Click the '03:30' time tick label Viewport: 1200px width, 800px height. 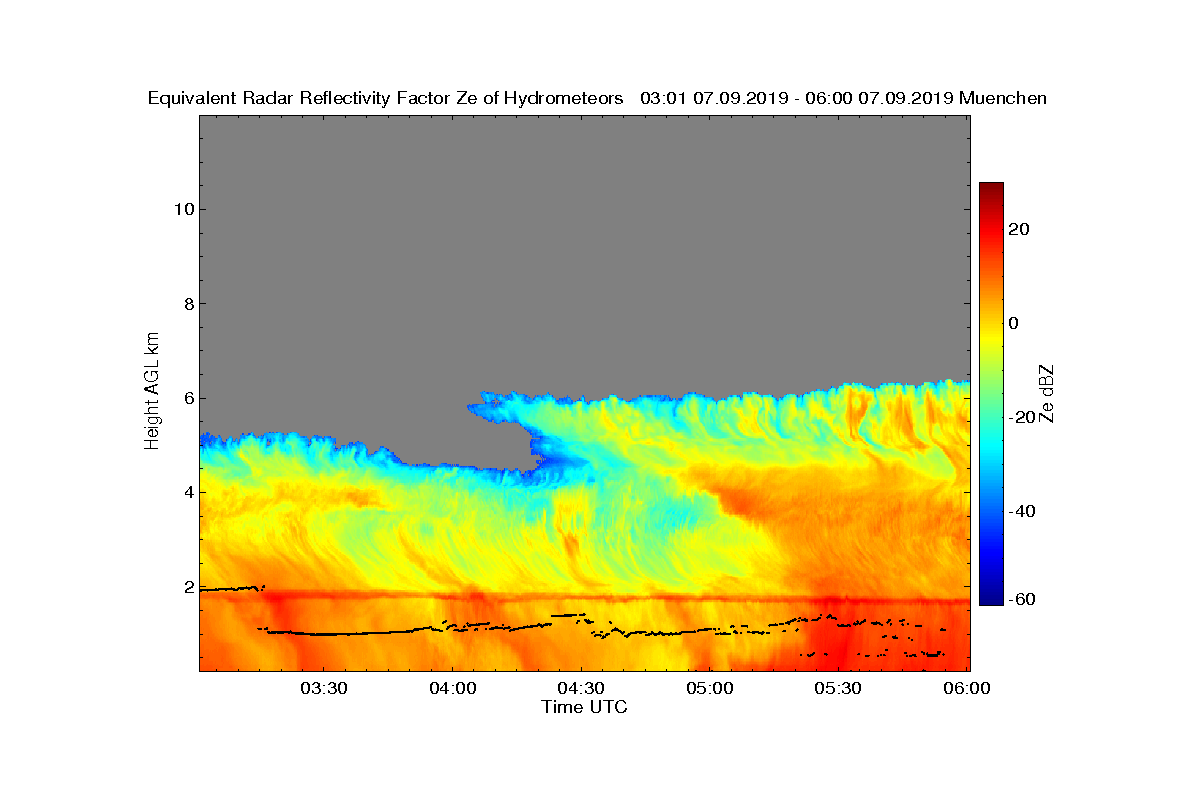[x=323, y=688]
